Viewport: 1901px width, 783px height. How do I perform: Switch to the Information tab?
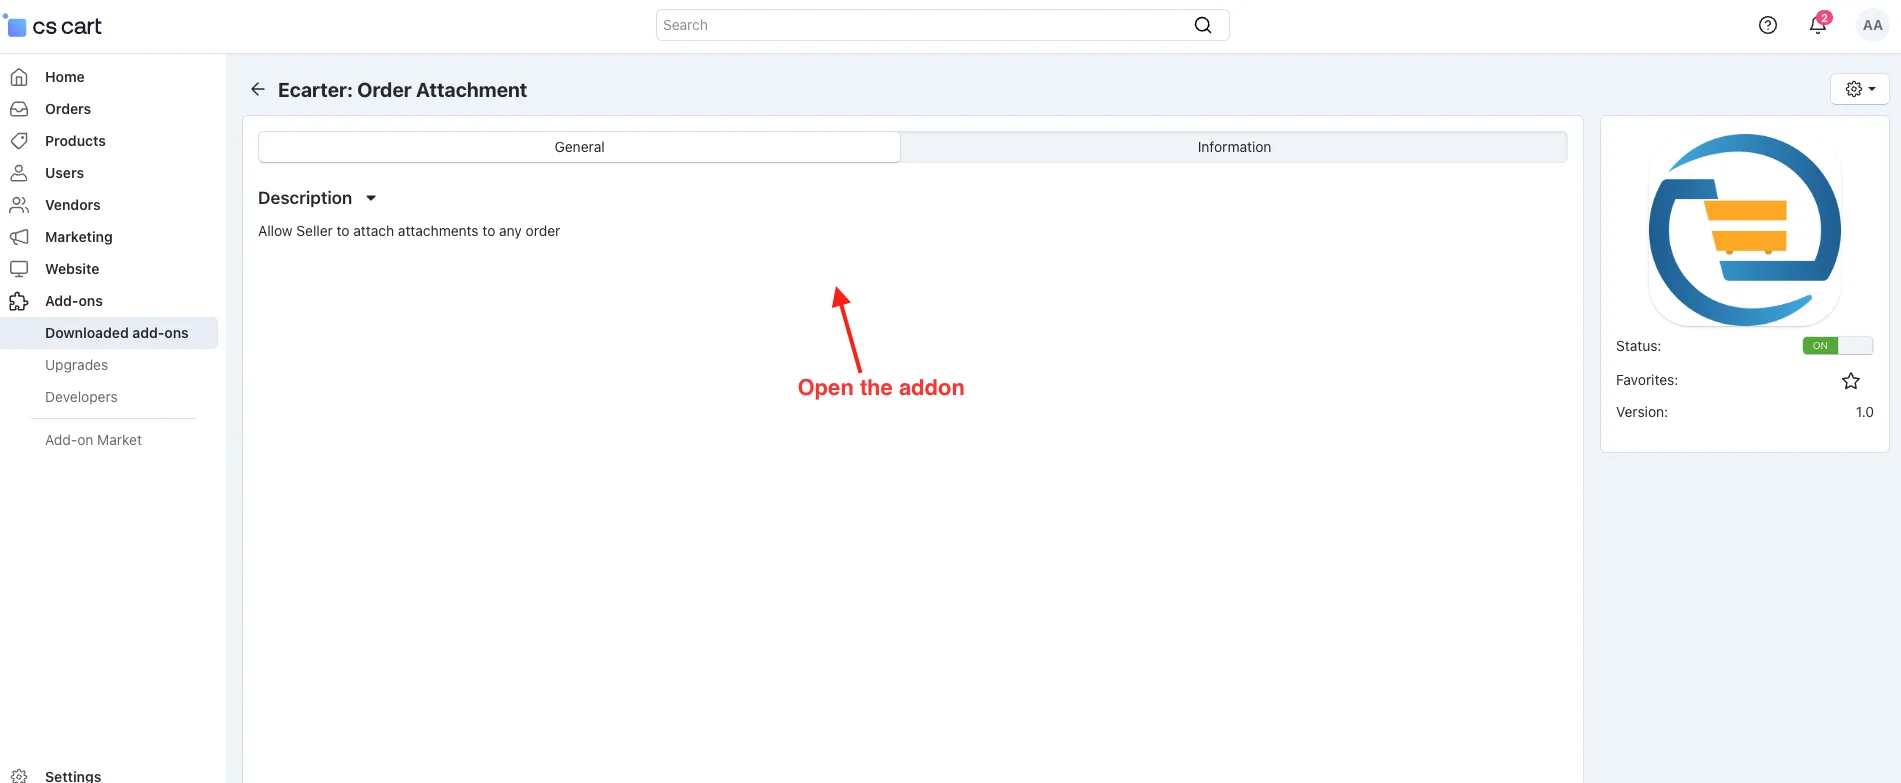pyautogui.click(x=1234, y=147)
